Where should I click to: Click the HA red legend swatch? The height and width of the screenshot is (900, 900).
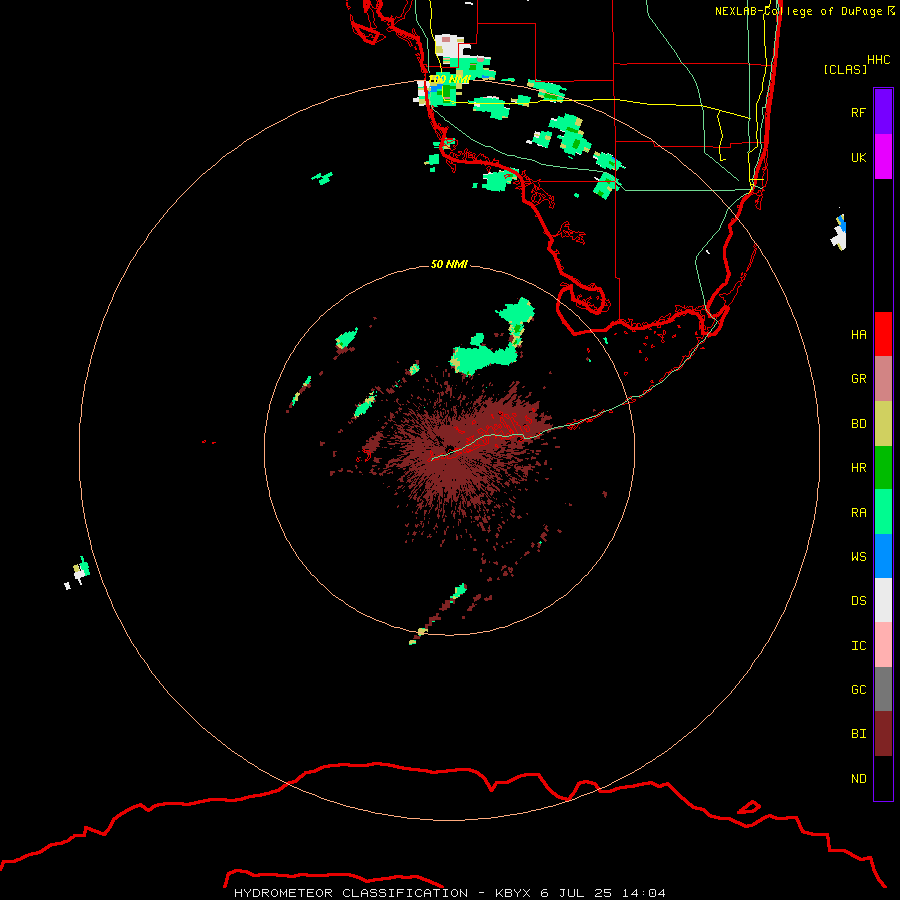click(x=883, y=334)
